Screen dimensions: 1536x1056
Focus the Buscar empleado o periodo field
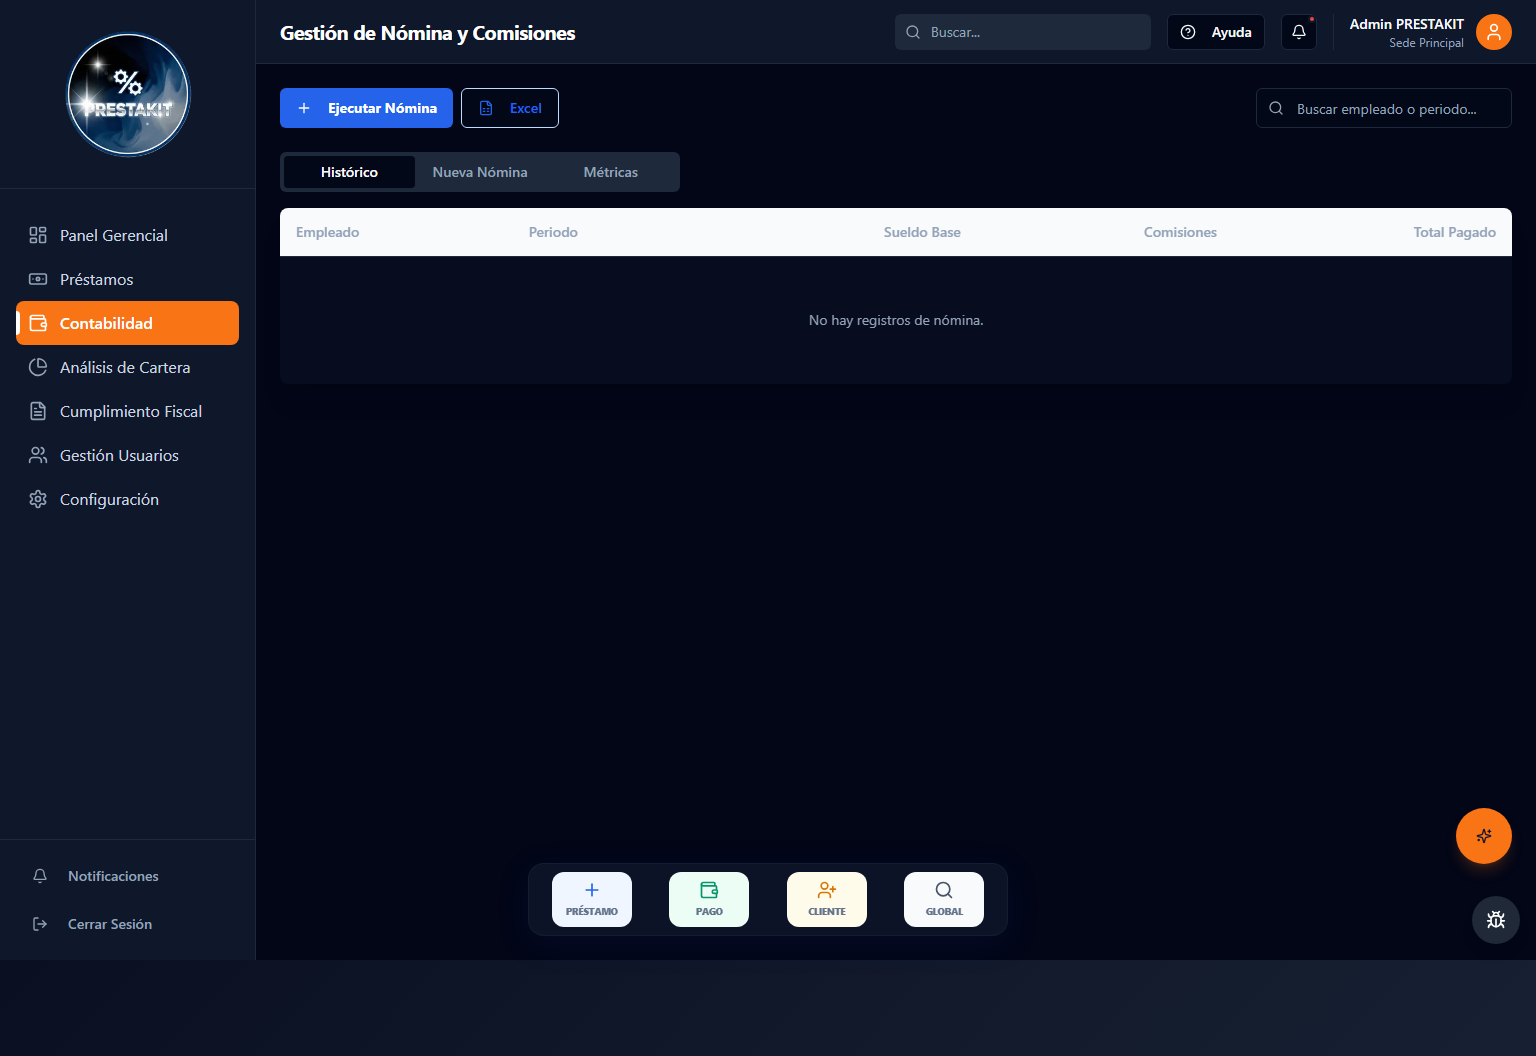tap(1384, 108)
